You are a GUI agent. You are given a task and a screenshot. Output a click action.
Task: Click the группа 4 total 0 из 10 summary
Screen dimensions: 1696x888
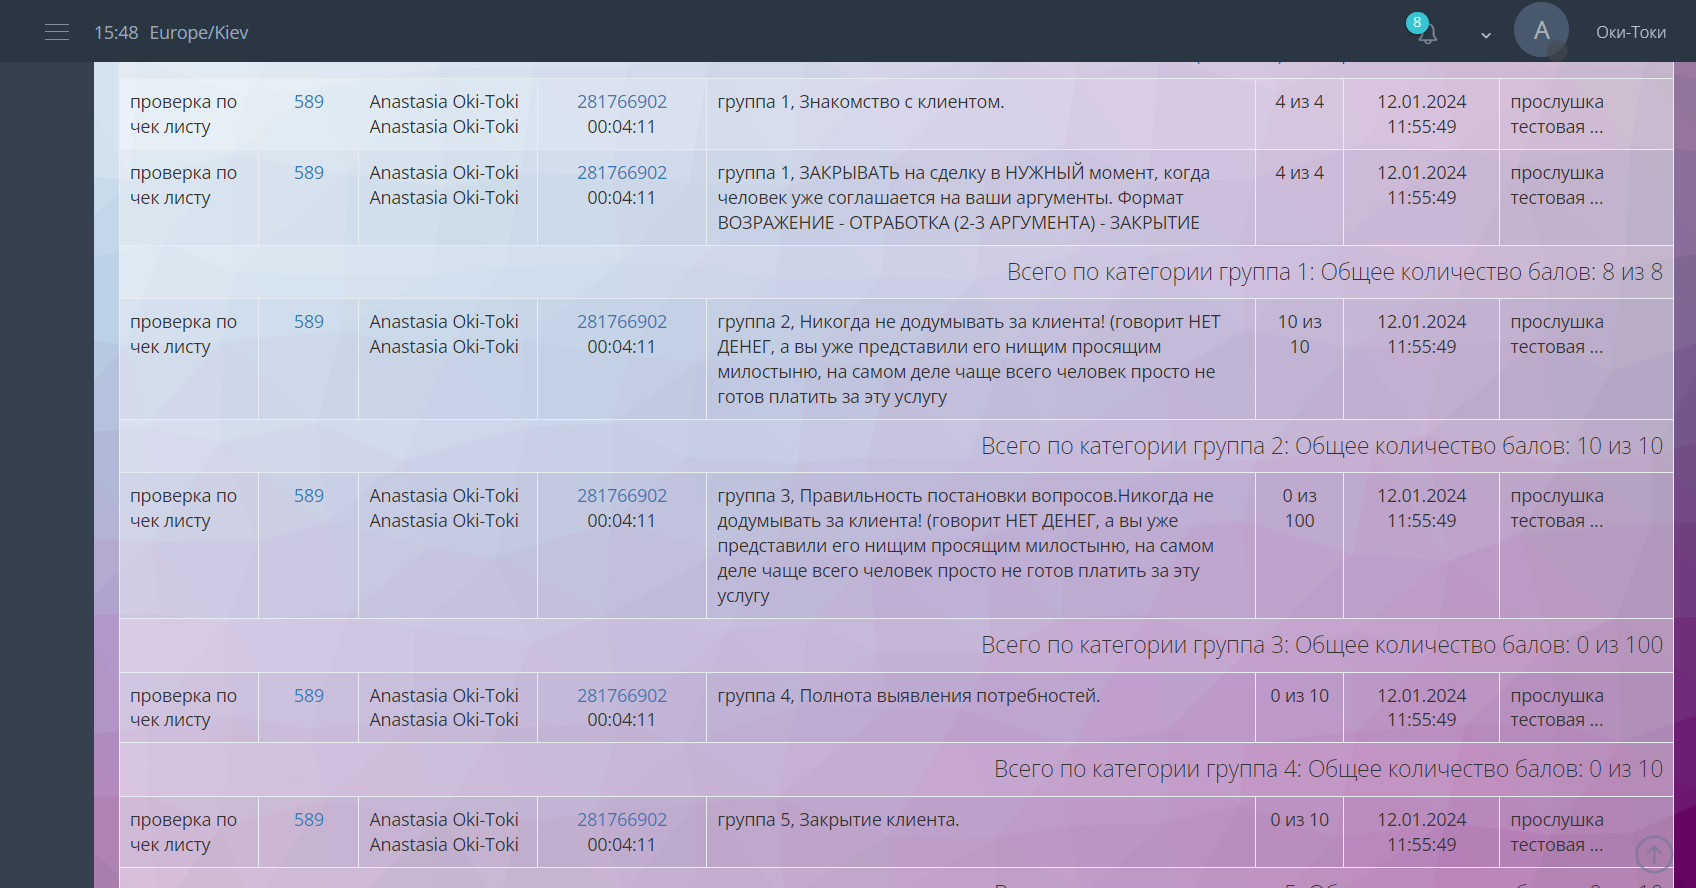point(1329,769)
